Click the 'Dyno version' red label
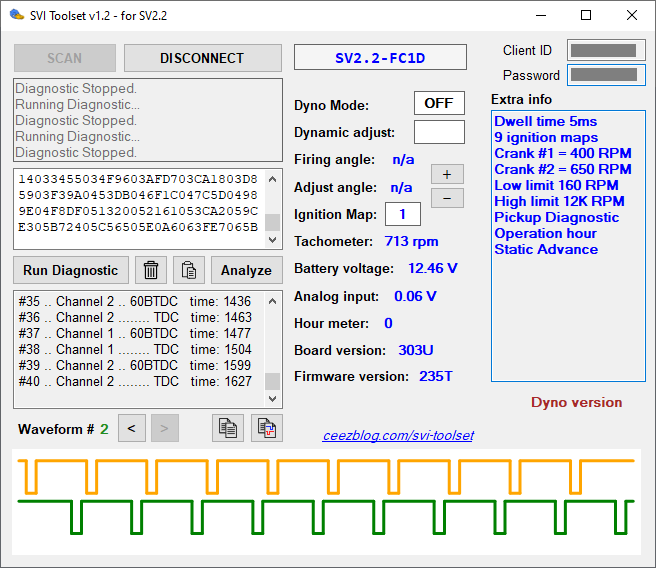This screenshot has width=656, height=568. pos(576,402)
